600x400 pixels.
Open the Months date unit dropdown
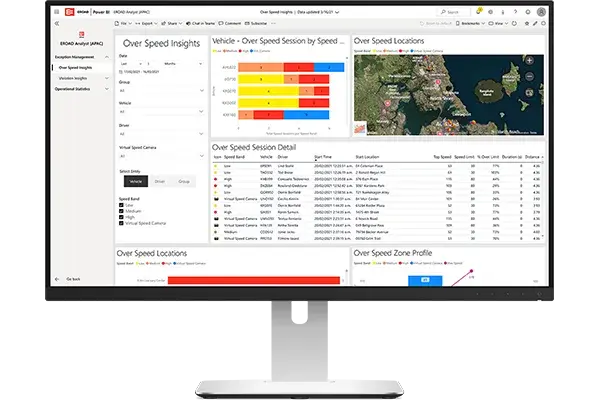(x=183, y=64)
